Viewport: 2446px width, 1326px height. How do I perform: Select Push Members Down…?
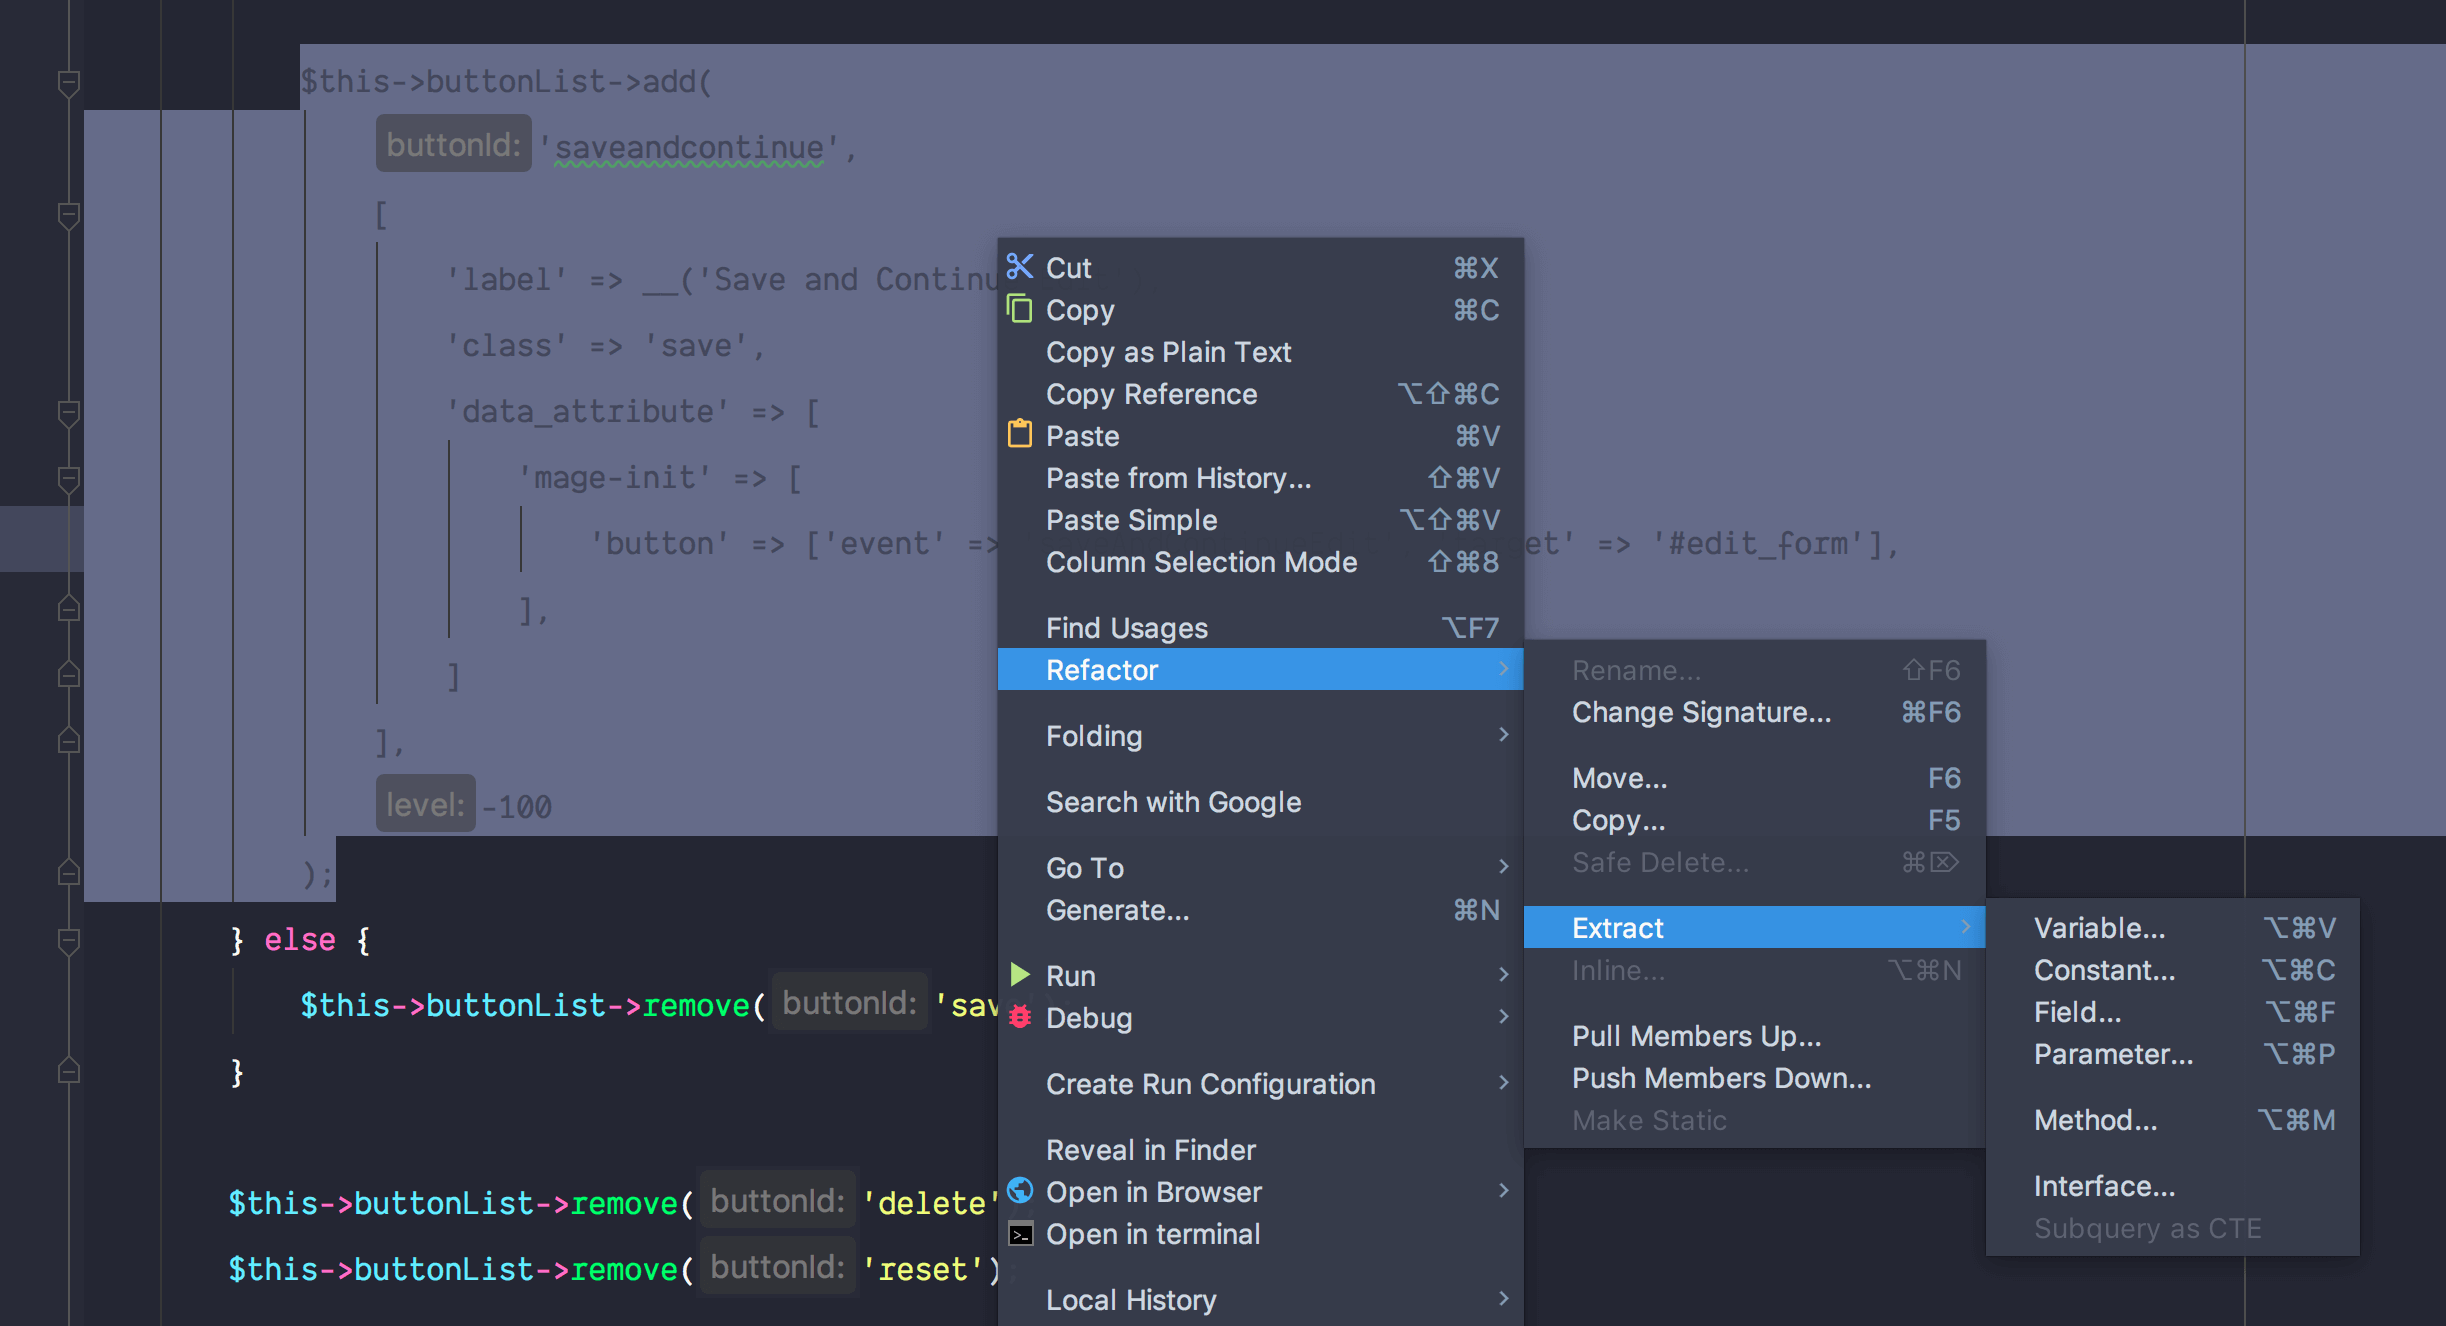[1754, 1078]
